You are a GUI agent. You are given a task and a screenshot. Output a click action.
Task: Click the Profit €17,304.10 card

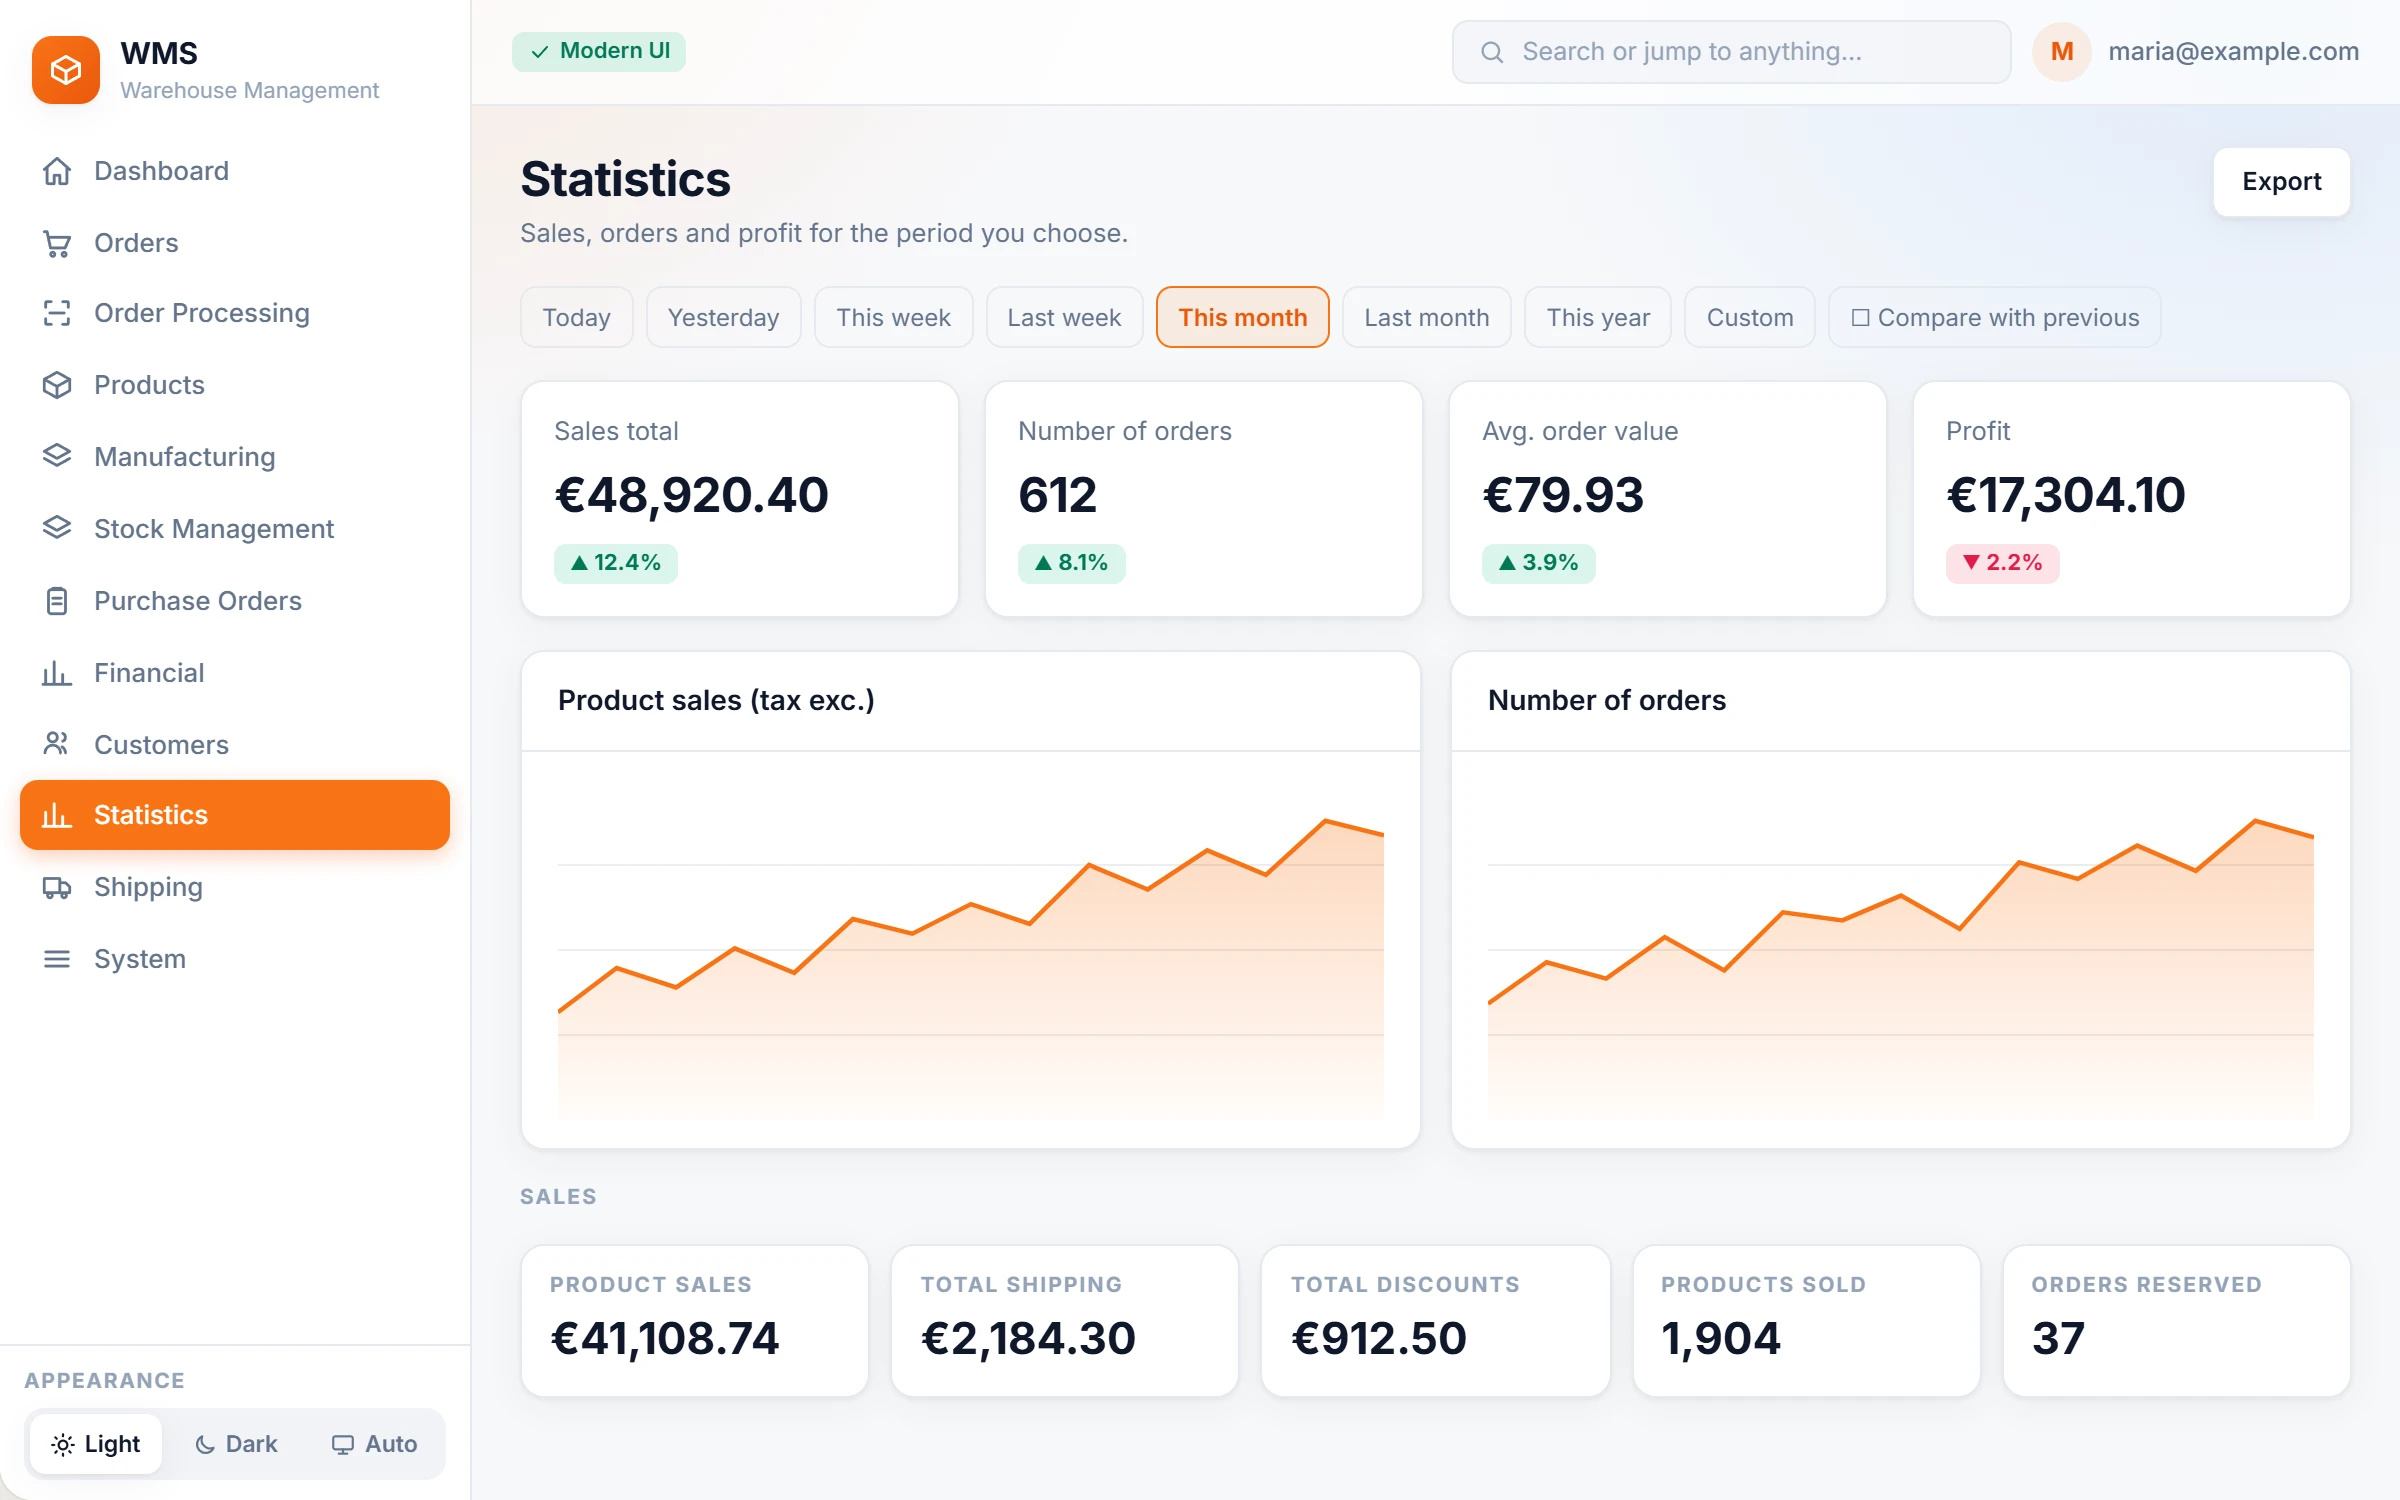point(2132,499)
